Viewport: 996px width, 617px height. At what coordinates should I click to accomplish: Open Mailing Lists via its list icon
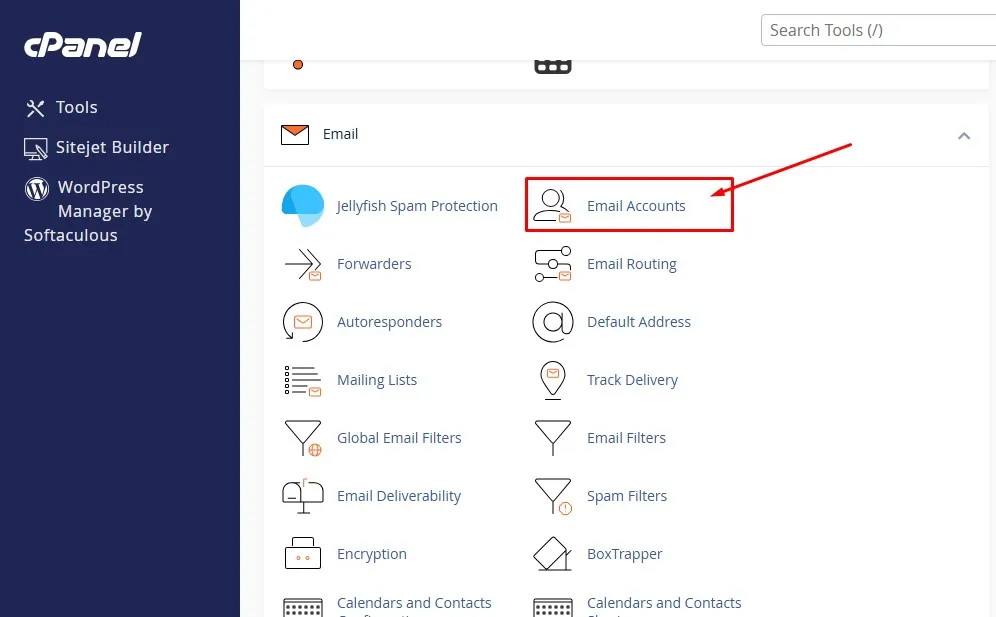(x=303, y=380)
